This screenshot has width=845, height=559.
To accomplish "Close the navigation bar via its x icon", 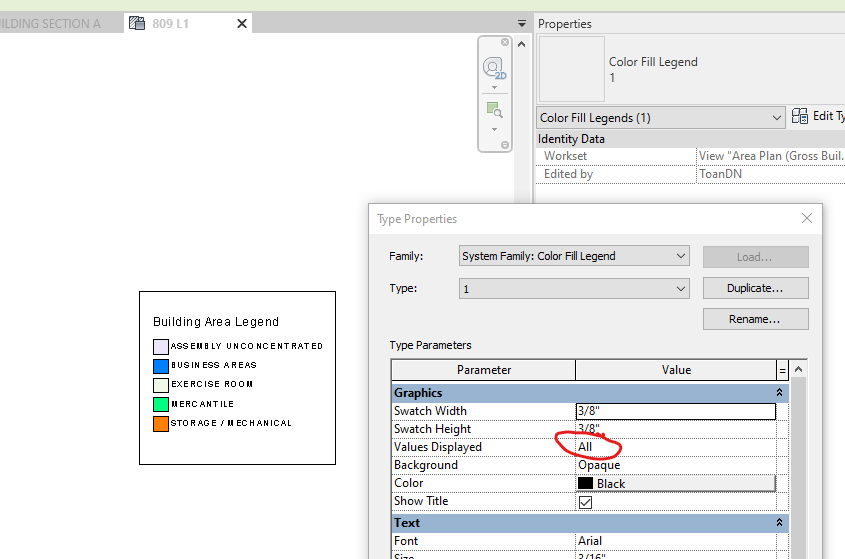I will point(505,42).
